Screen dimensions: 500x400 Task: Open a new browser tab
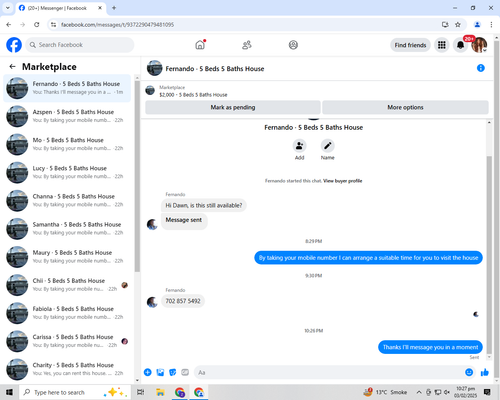(x=114, y=8)
